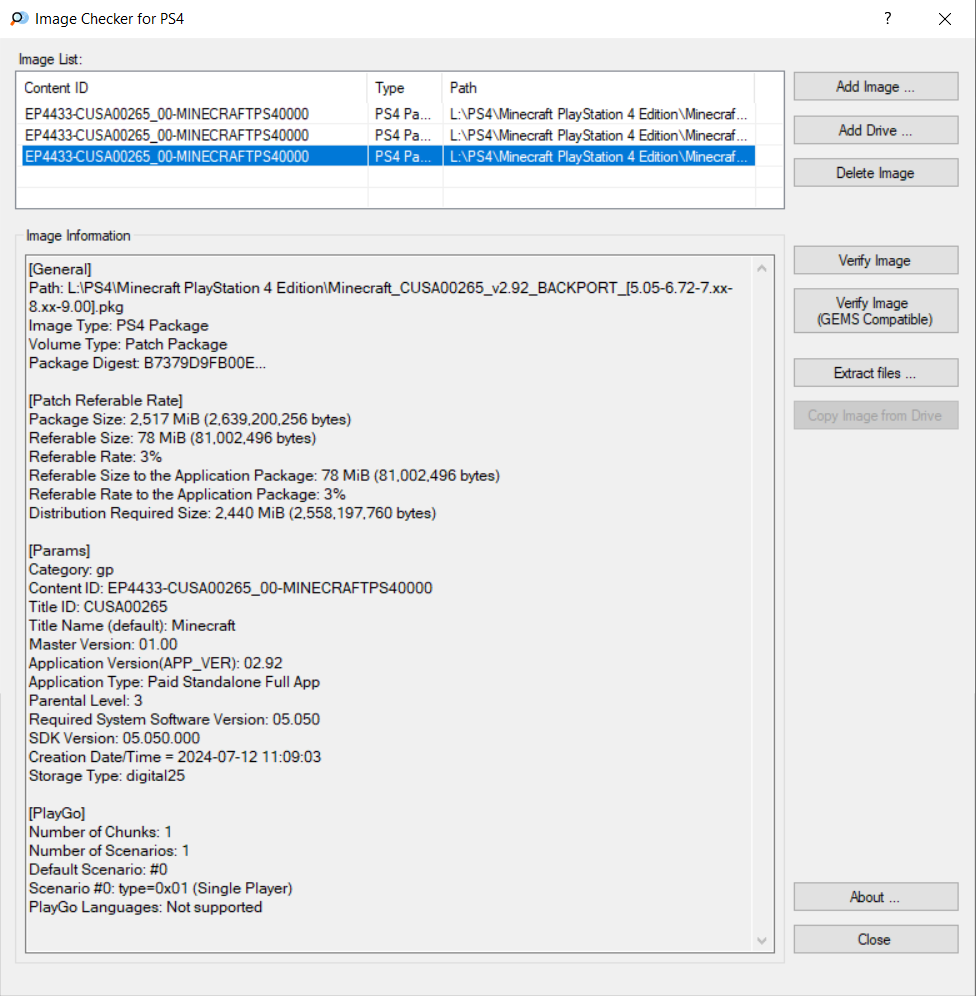
Task: Click the Verify Image button
Action: coord(876,260)
